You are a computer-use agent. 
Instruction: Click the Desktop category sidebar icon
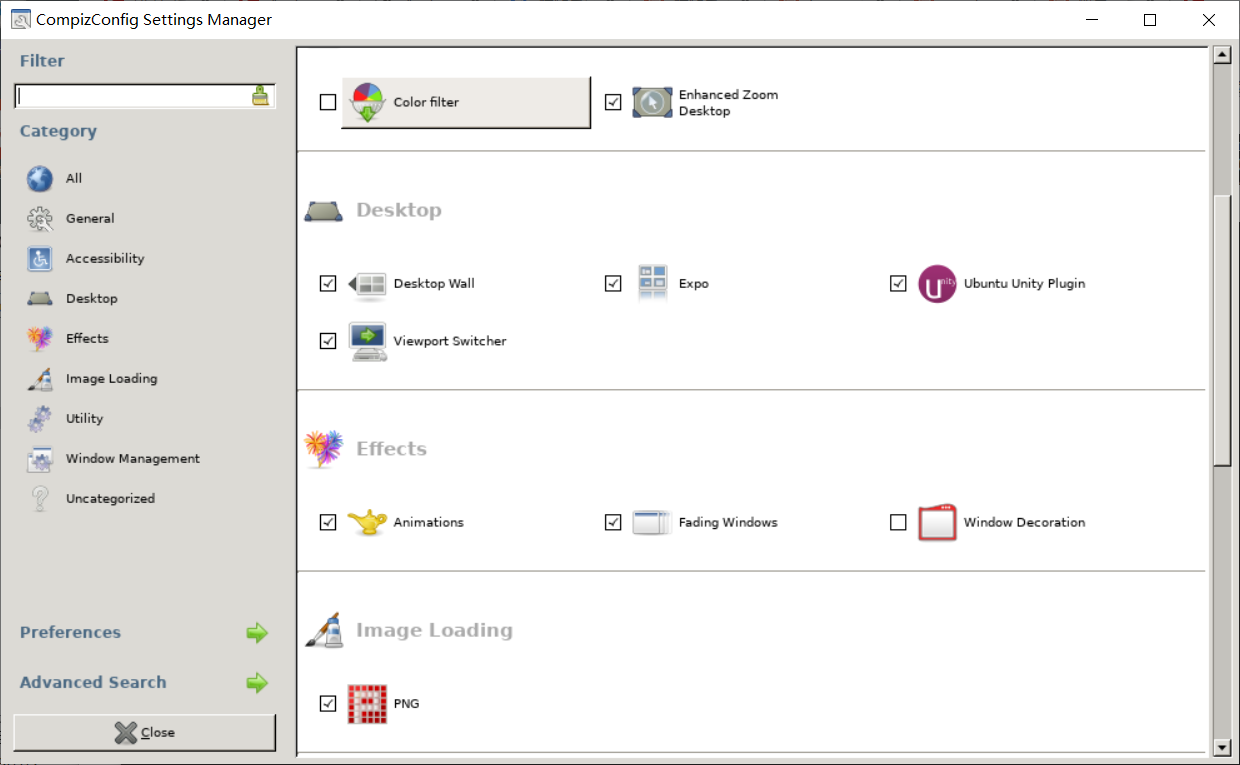click(40, 299)
